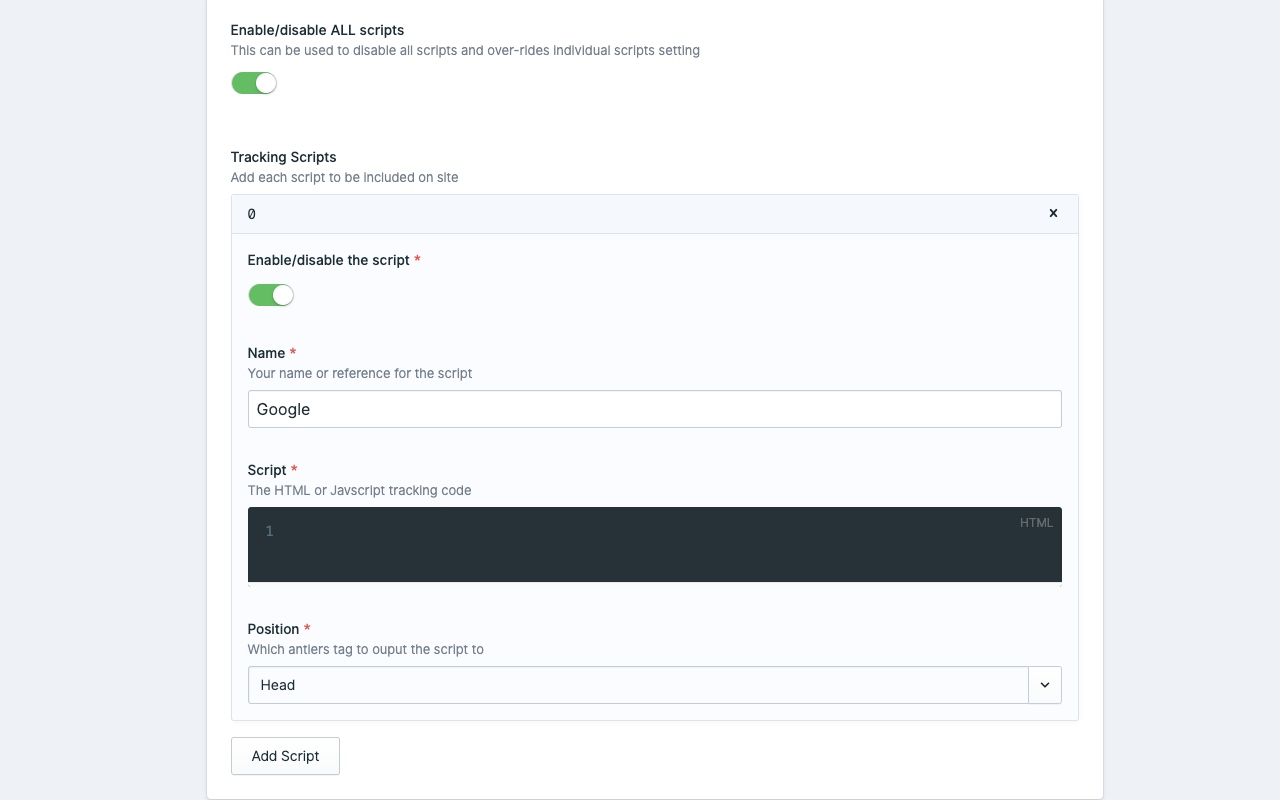Remove script 0 with the x icon

[x=1053, y=213]
